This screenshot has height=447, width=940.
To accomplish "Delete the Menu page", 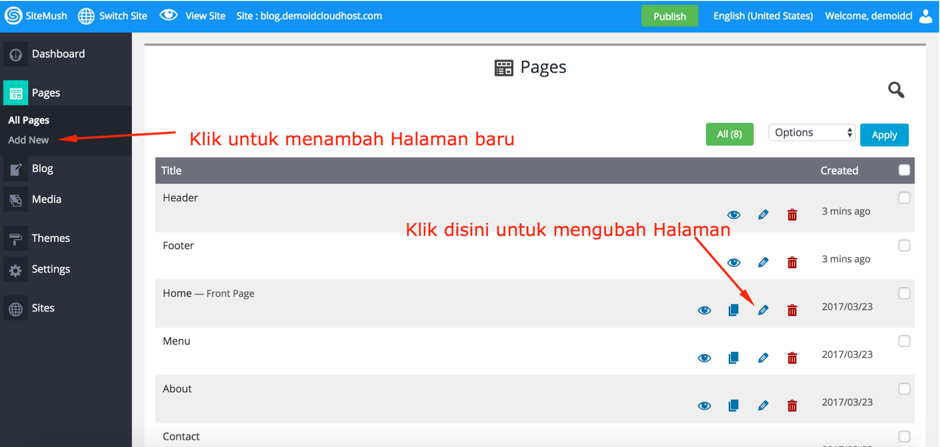I will tap(792, 358).
